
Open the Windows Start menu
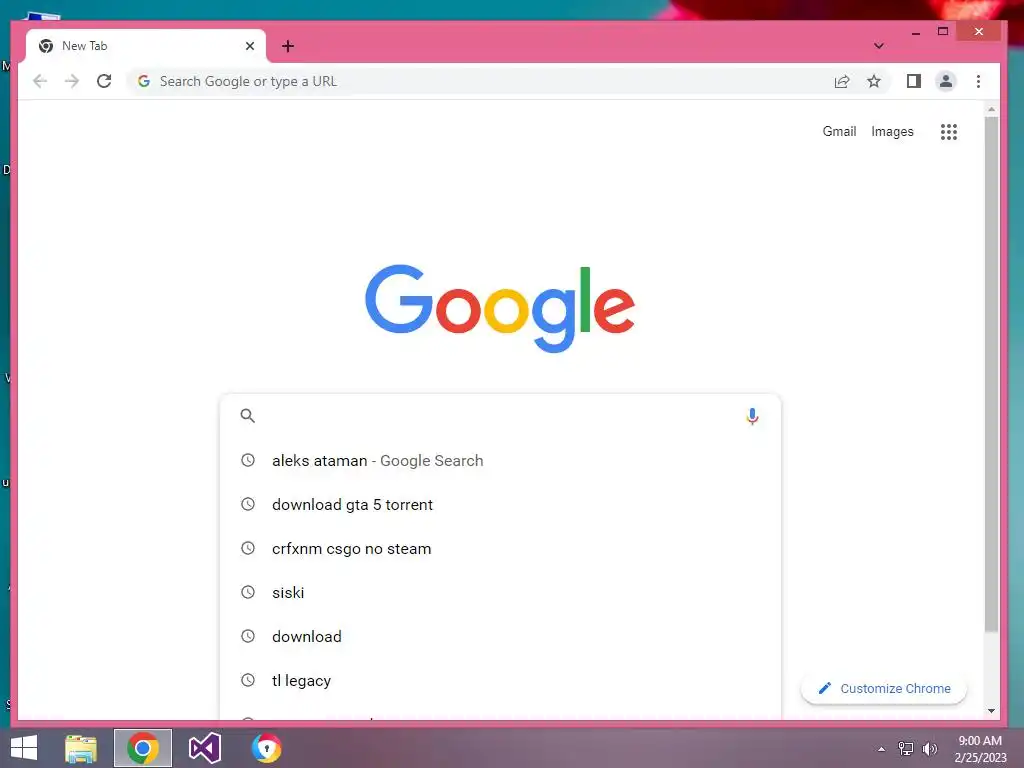[24, 748]
